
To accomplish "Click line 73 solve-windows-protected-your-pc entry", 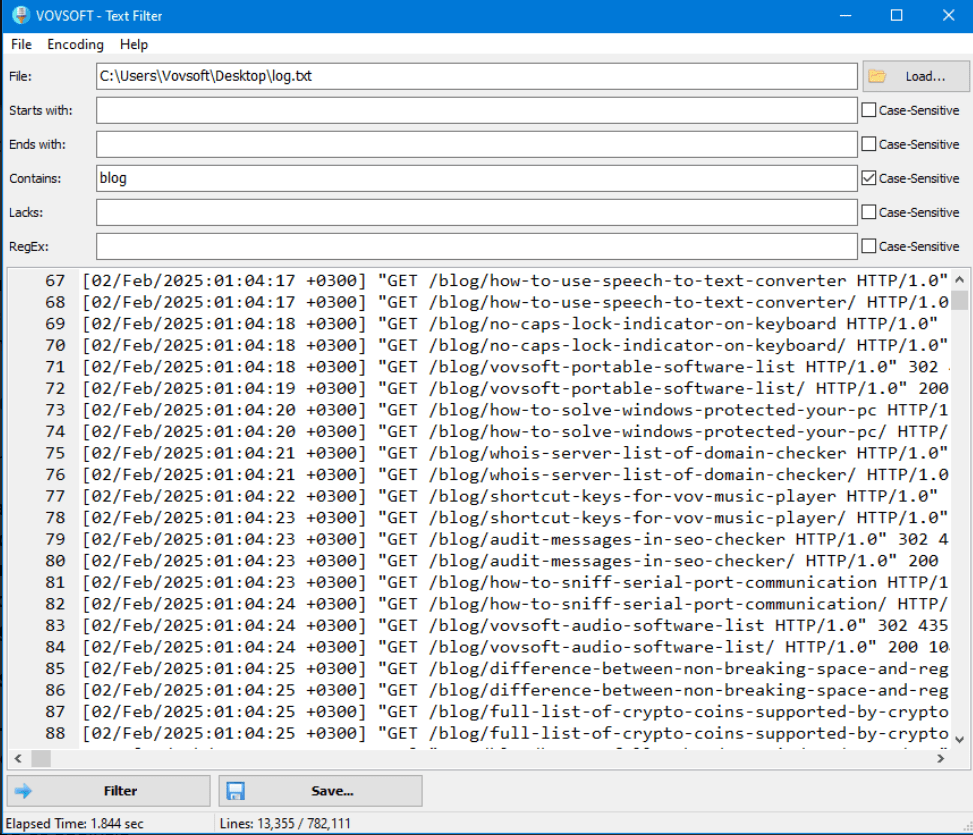I will 515,410.
